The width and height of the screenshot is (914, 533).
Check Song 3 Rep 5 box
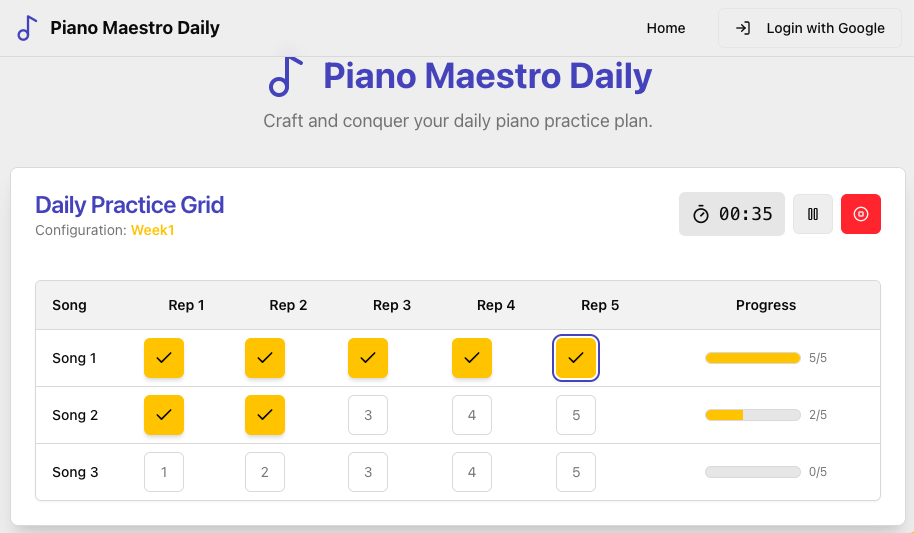(x=575, y=472)
